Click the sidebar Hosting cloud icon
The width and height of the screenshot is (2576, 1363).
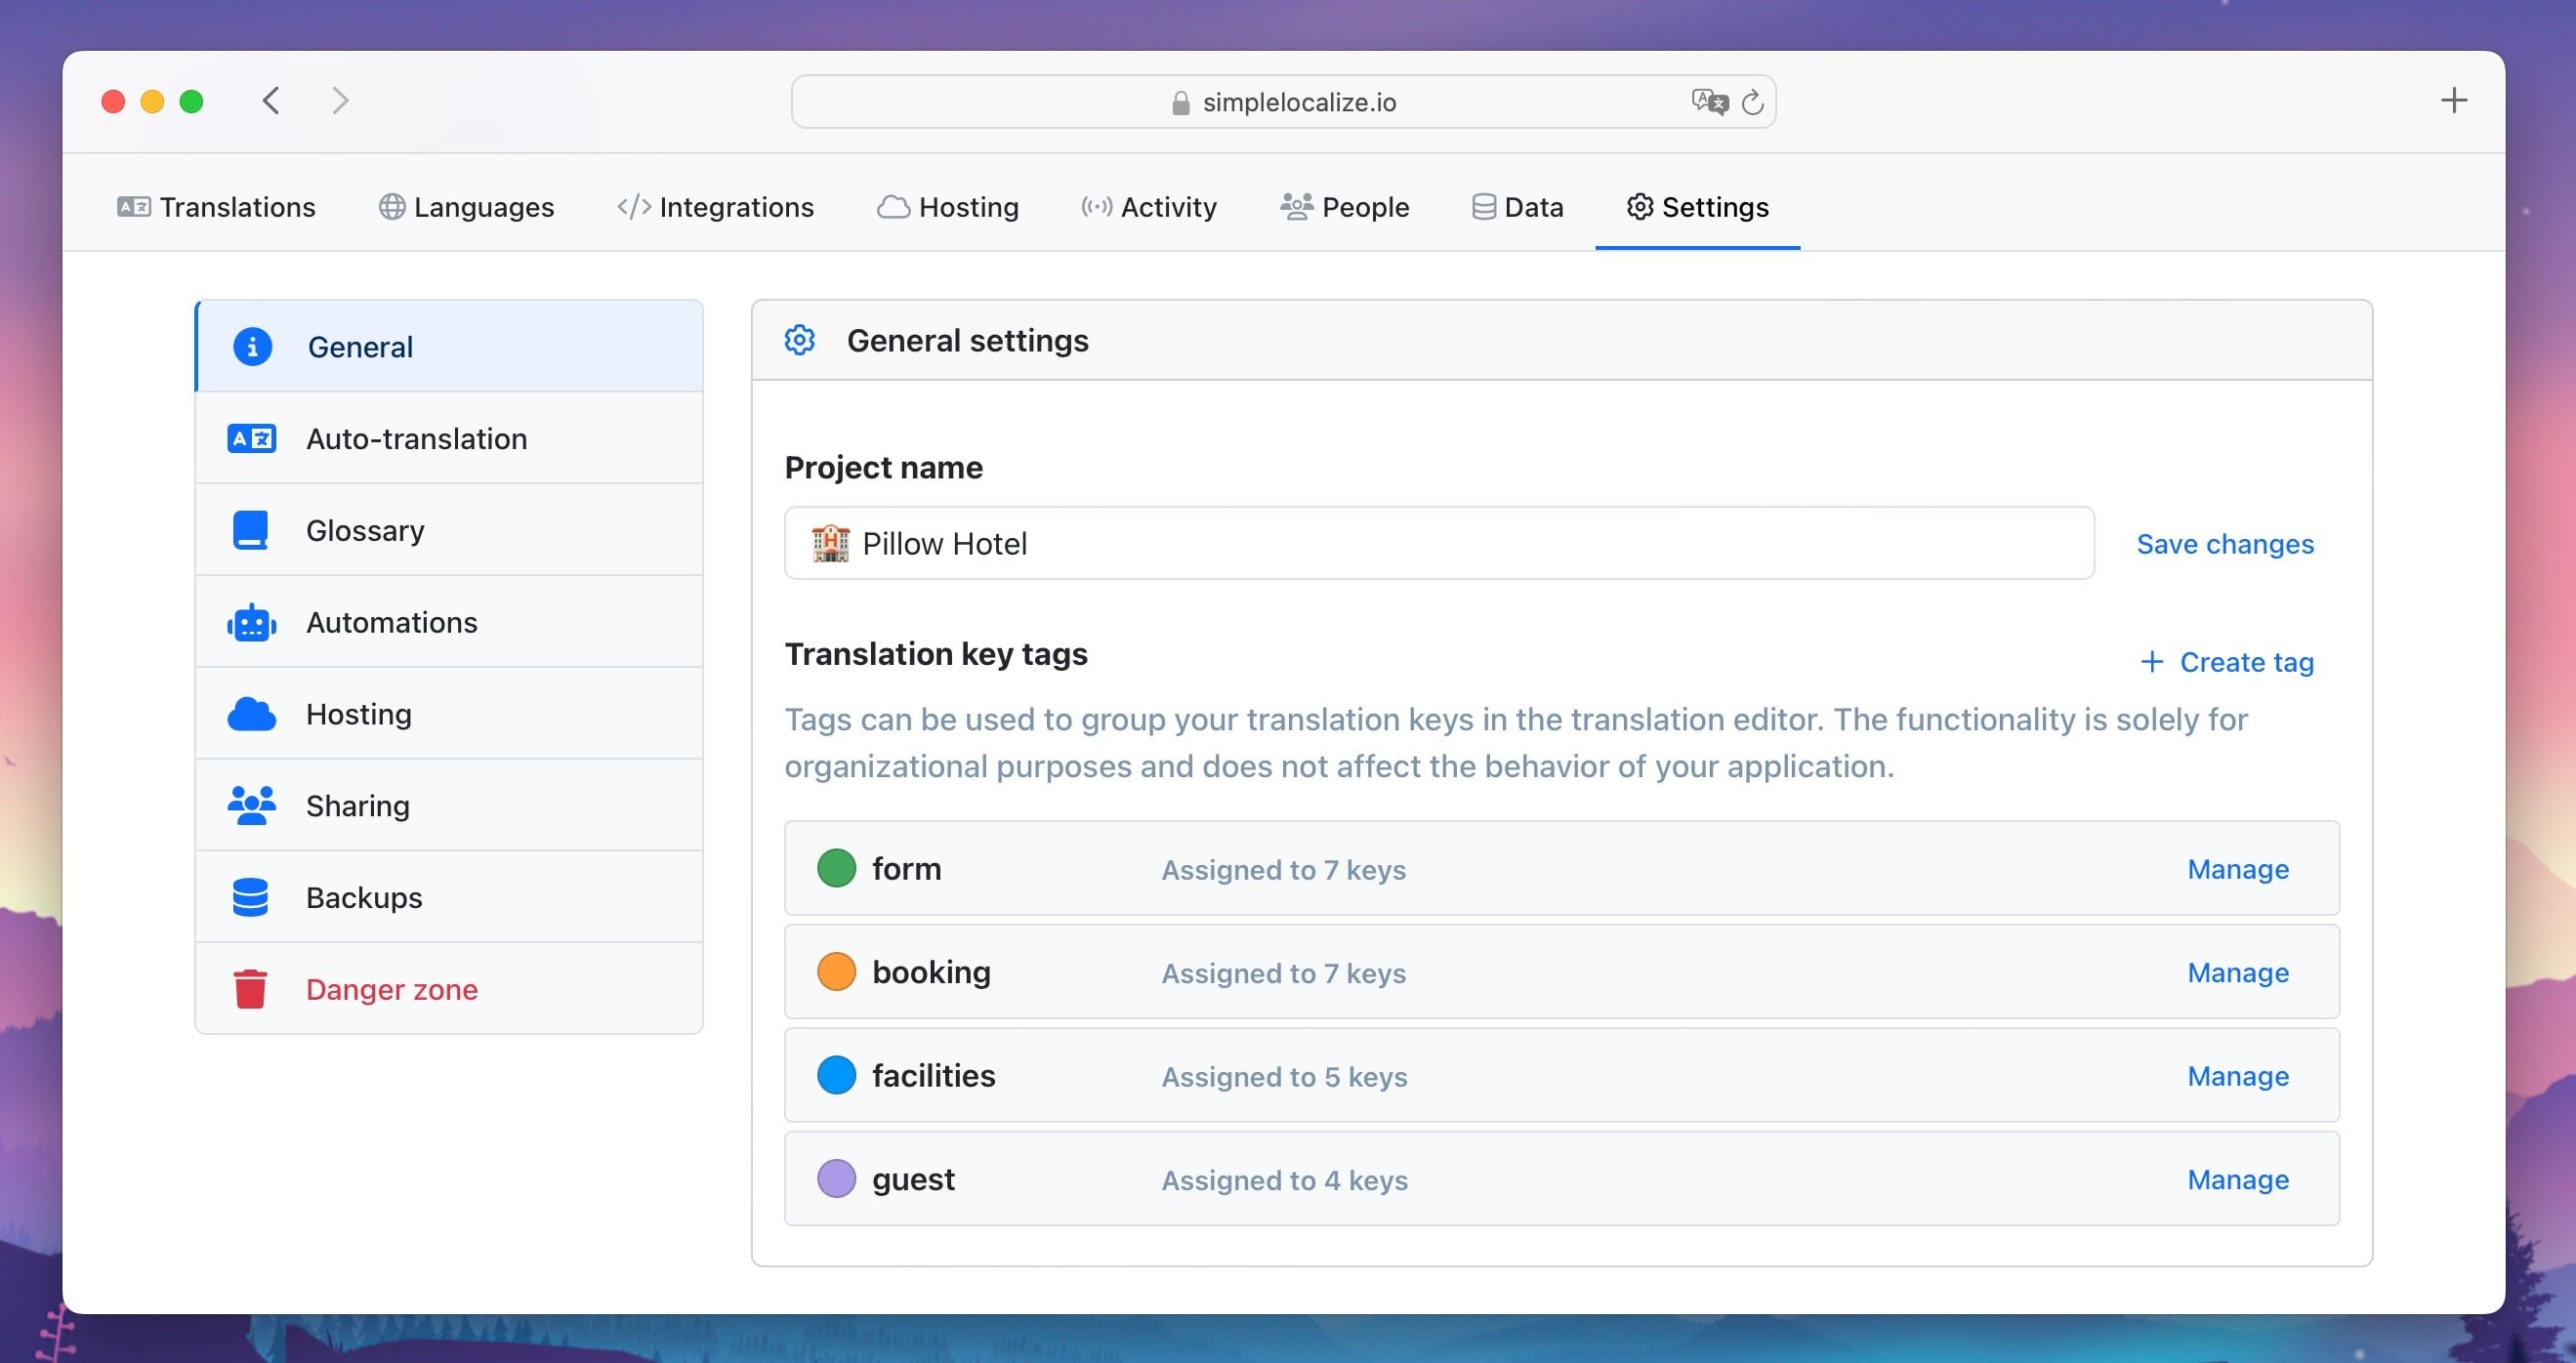(x=251, y=714)
